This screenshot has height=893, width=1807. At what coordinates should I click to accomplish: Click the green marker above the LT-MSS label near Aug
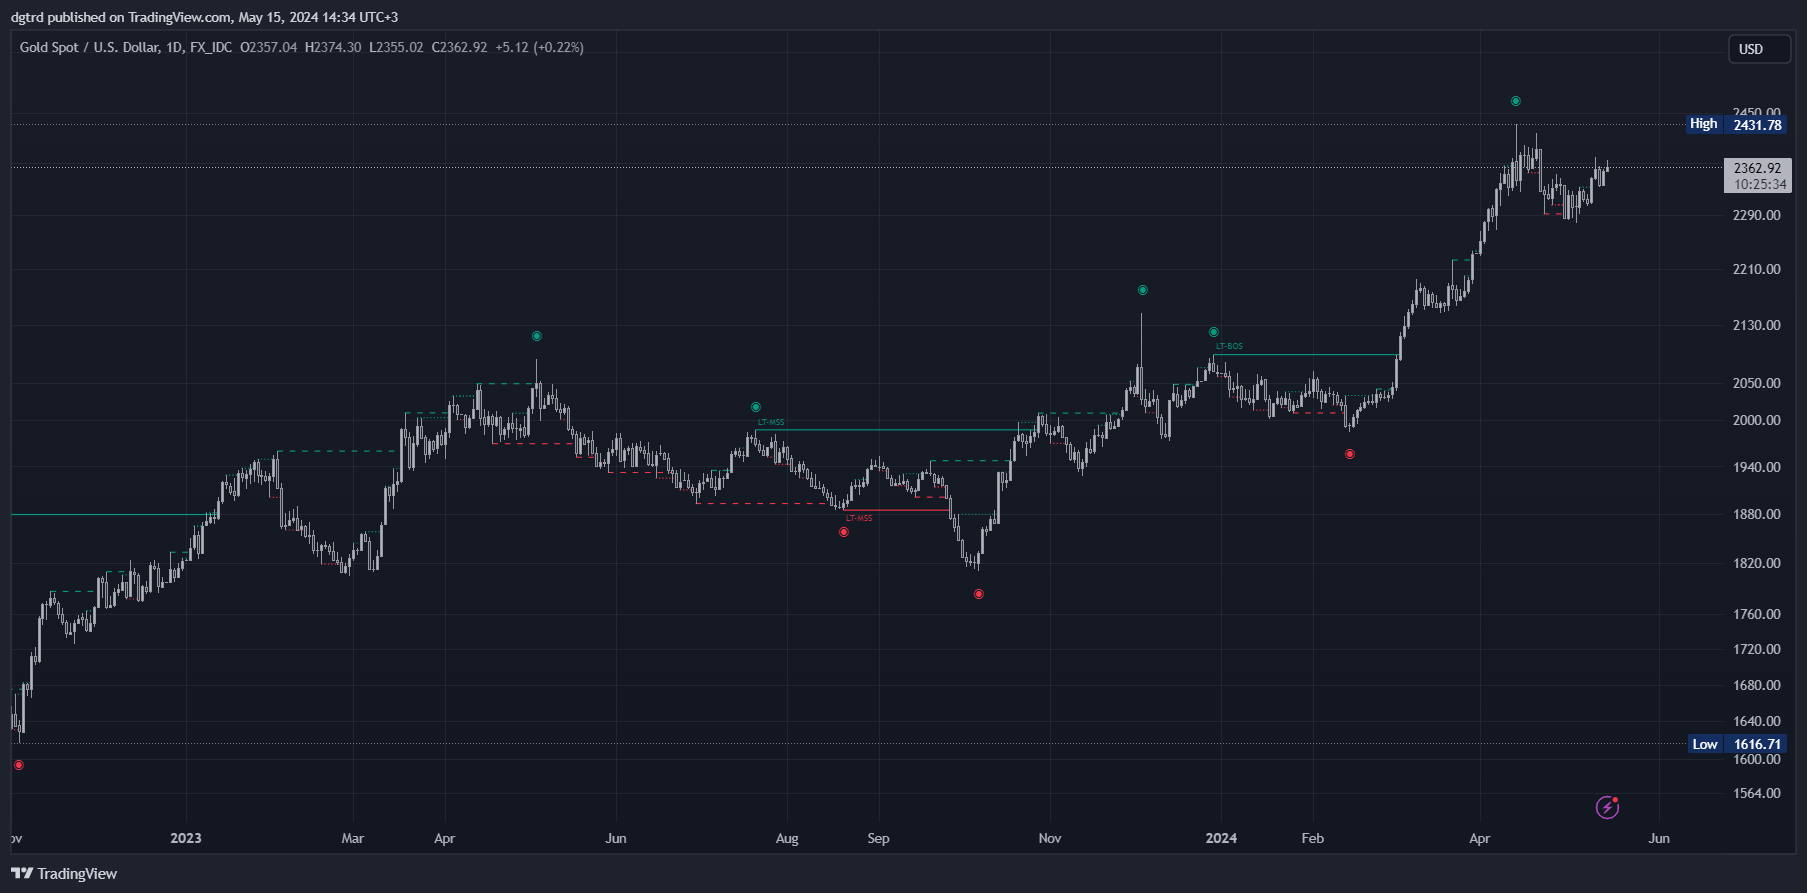[756, 407]
